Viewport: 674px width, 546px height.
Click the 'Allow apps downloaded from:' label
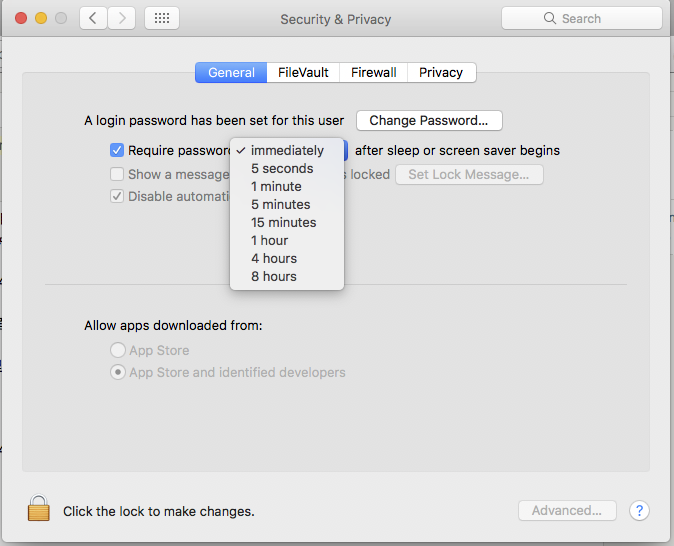pyautogui.click(x=173, y=325)
